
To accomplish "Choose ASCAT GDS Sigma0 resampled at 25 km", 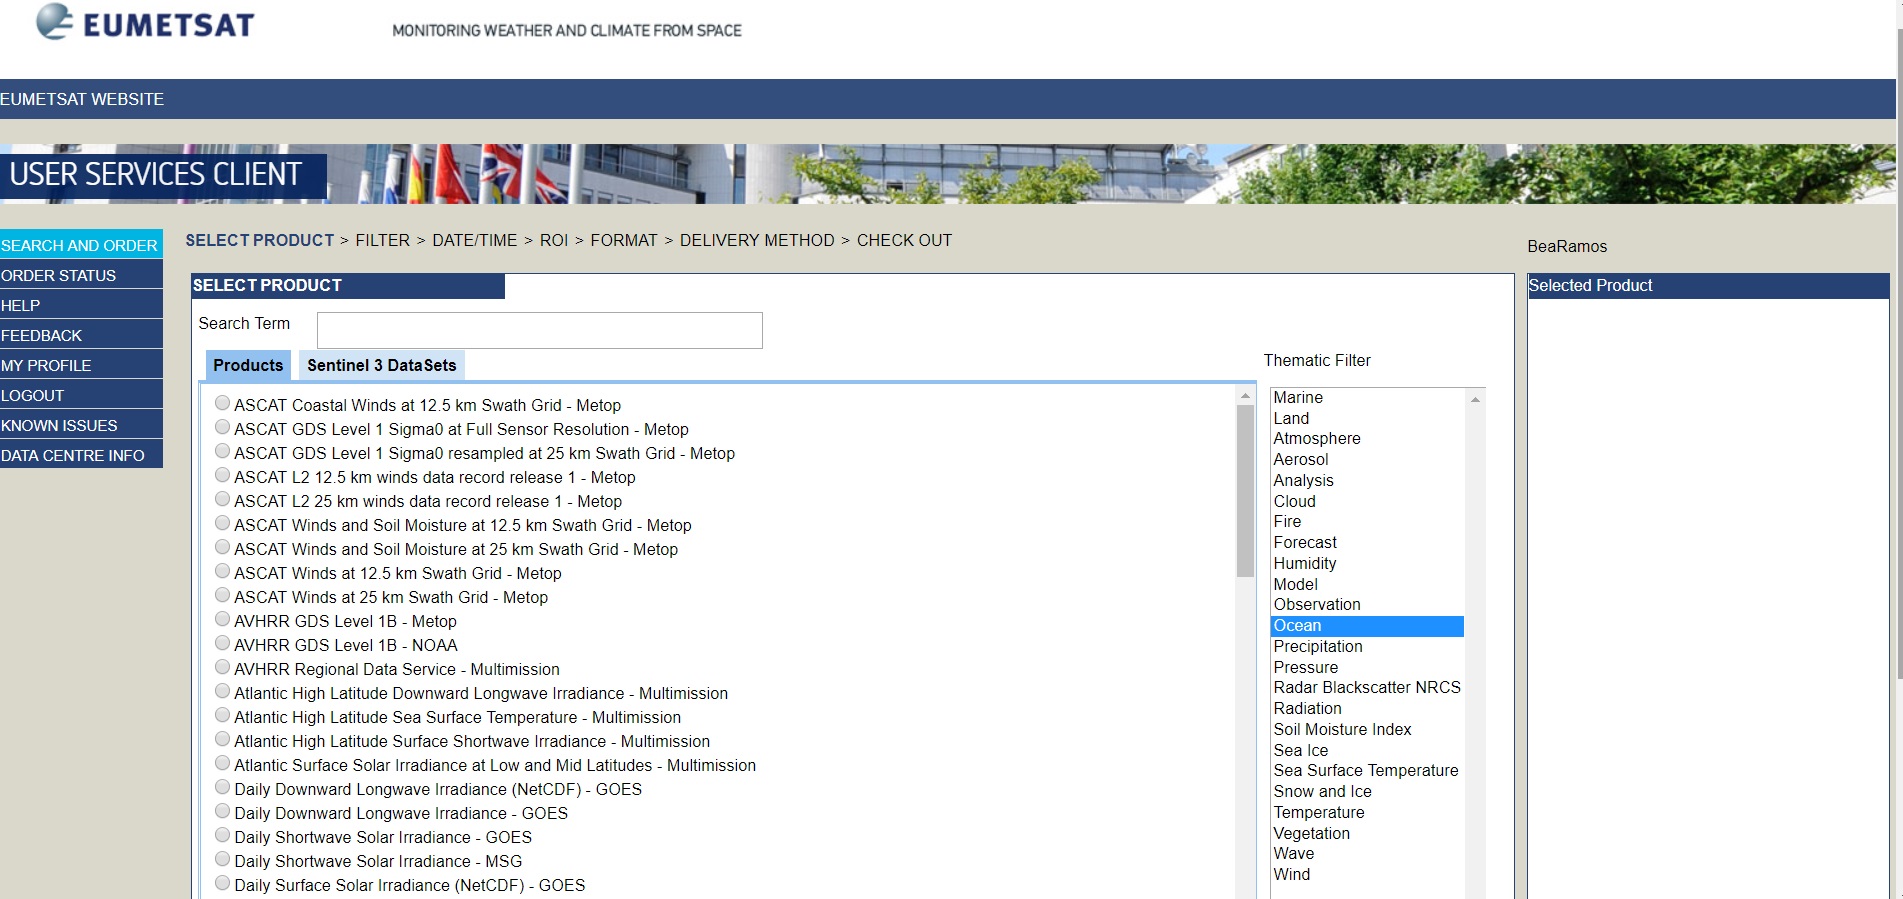I will coord(222,452).
